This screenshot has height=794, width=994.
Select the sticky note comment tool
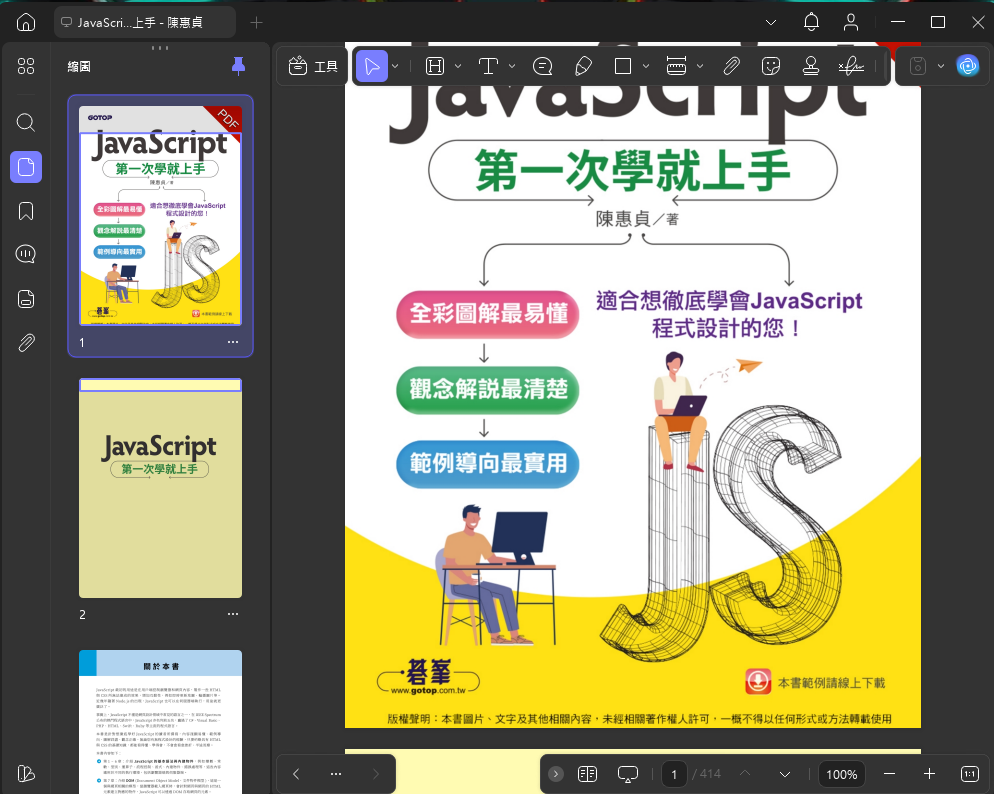pos(543,66)
